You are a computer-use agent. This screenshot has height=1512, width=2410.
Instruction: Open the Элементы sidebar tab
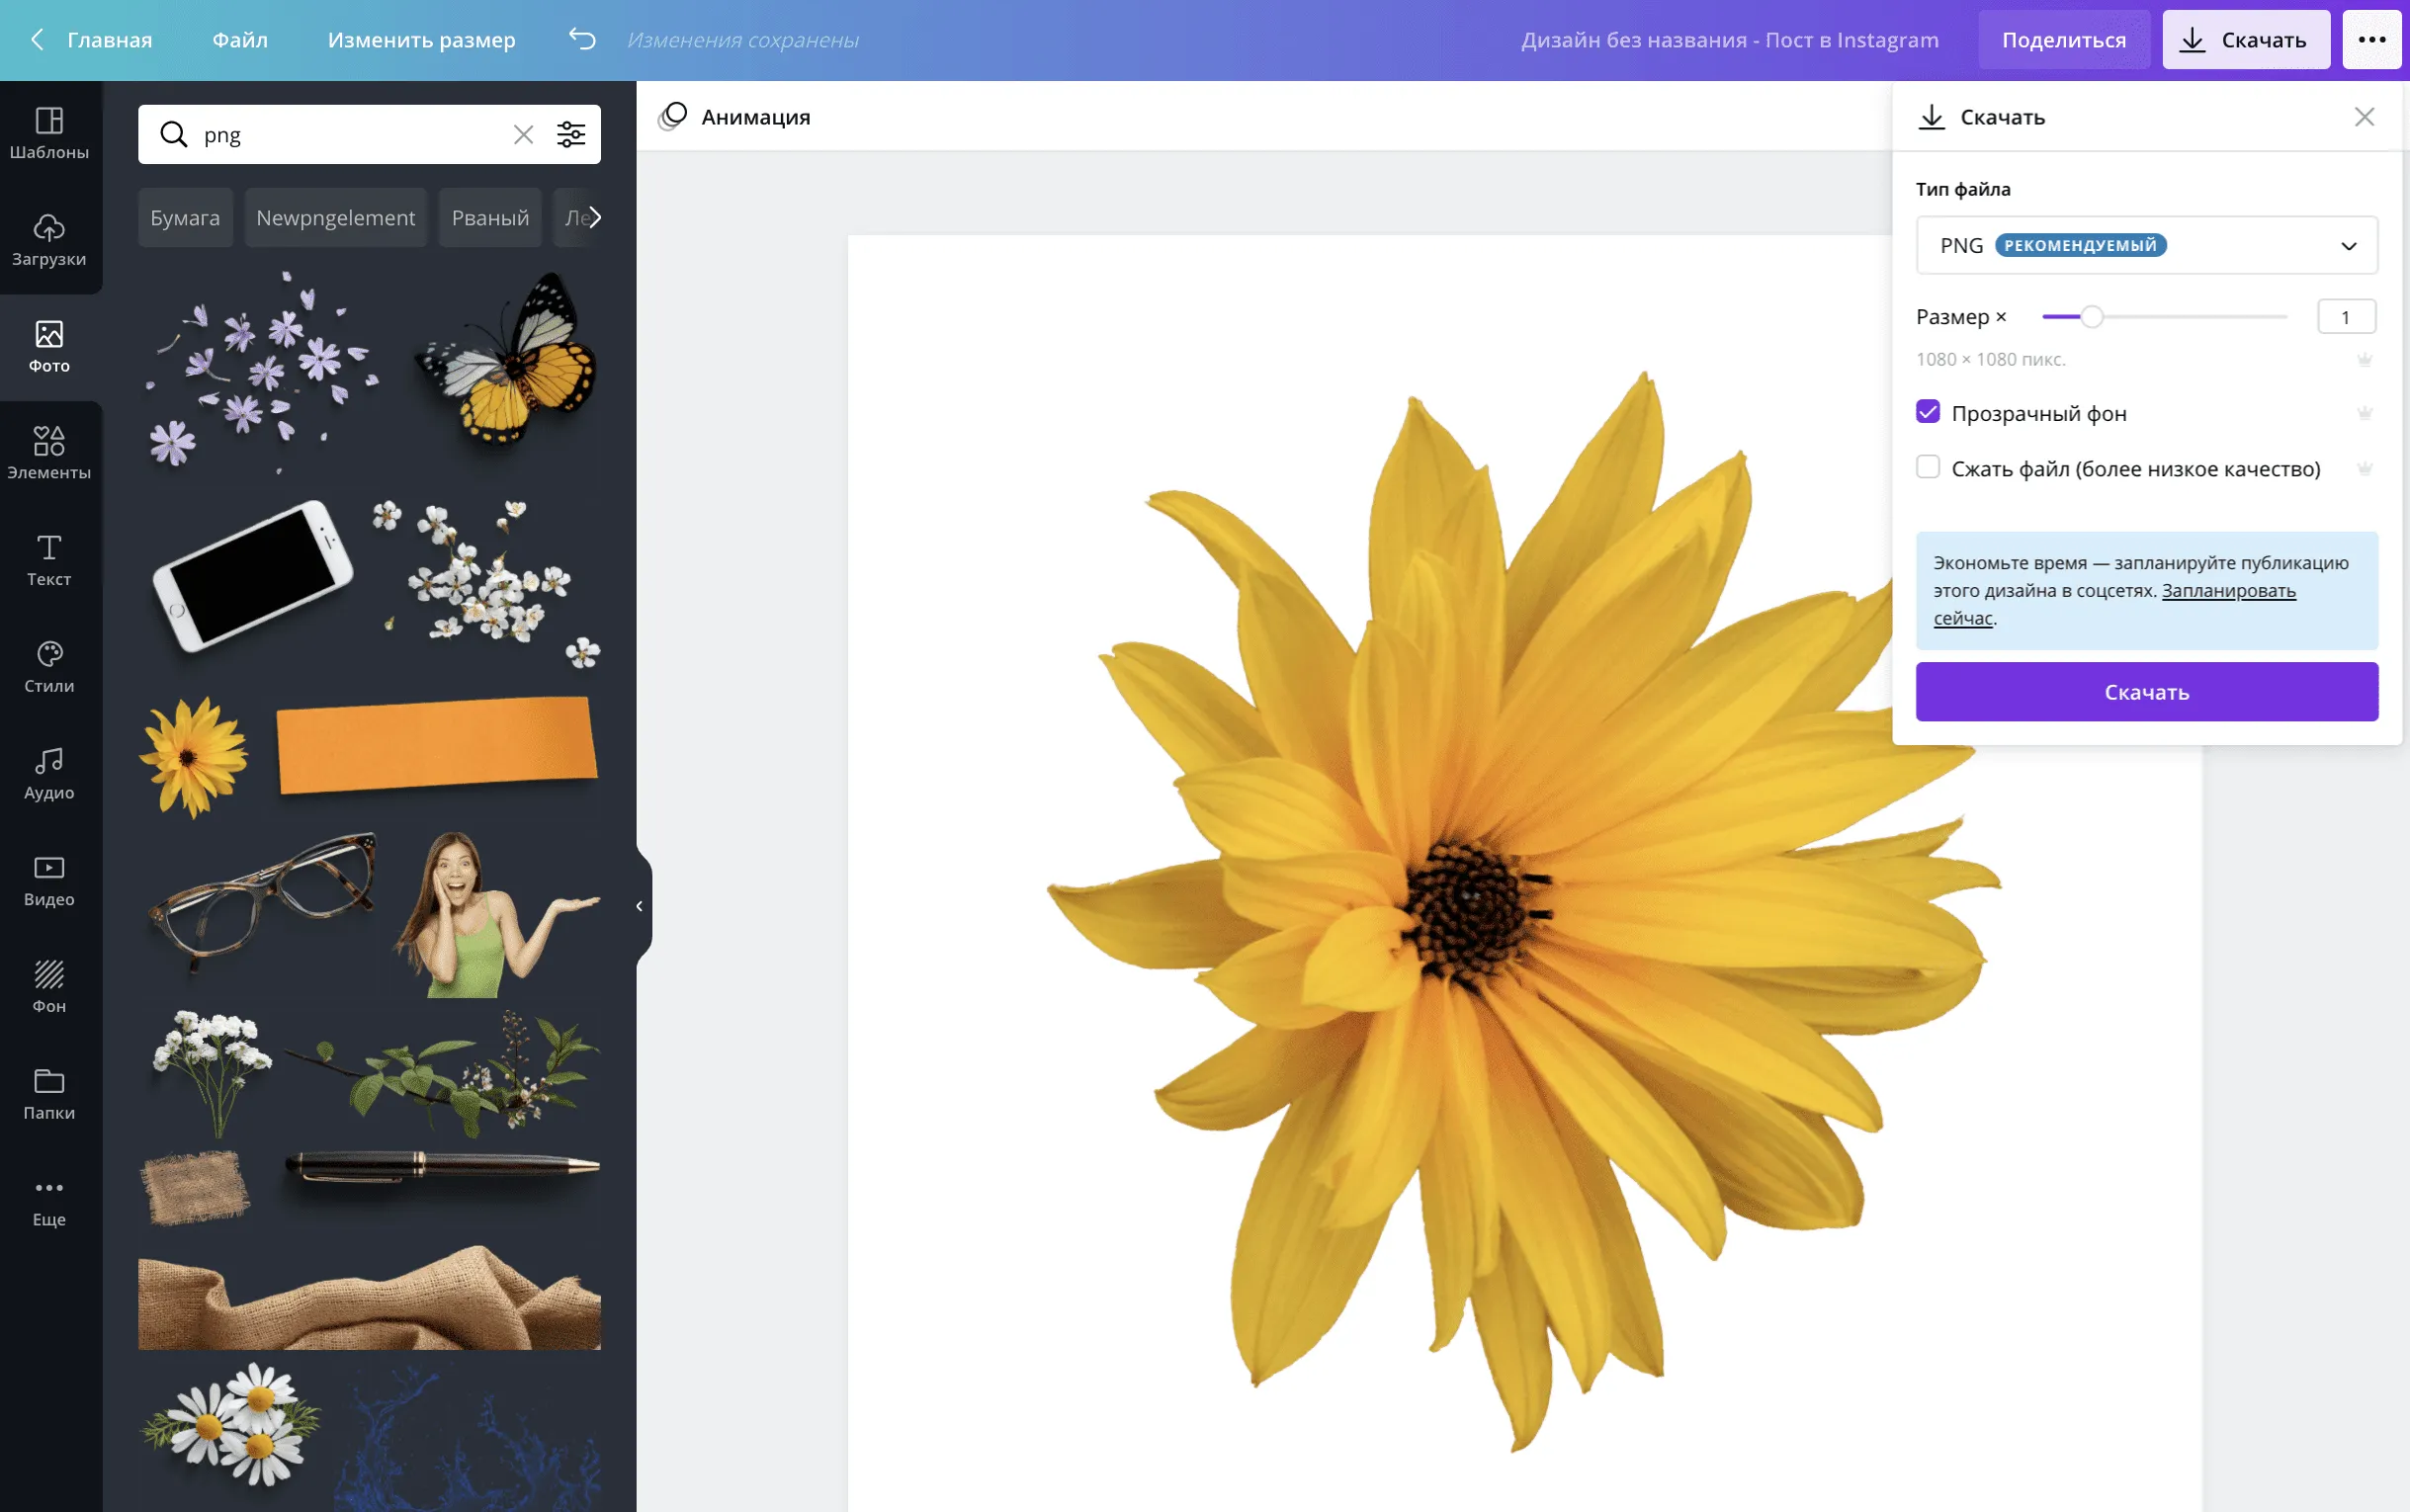[x=49, y=453]
